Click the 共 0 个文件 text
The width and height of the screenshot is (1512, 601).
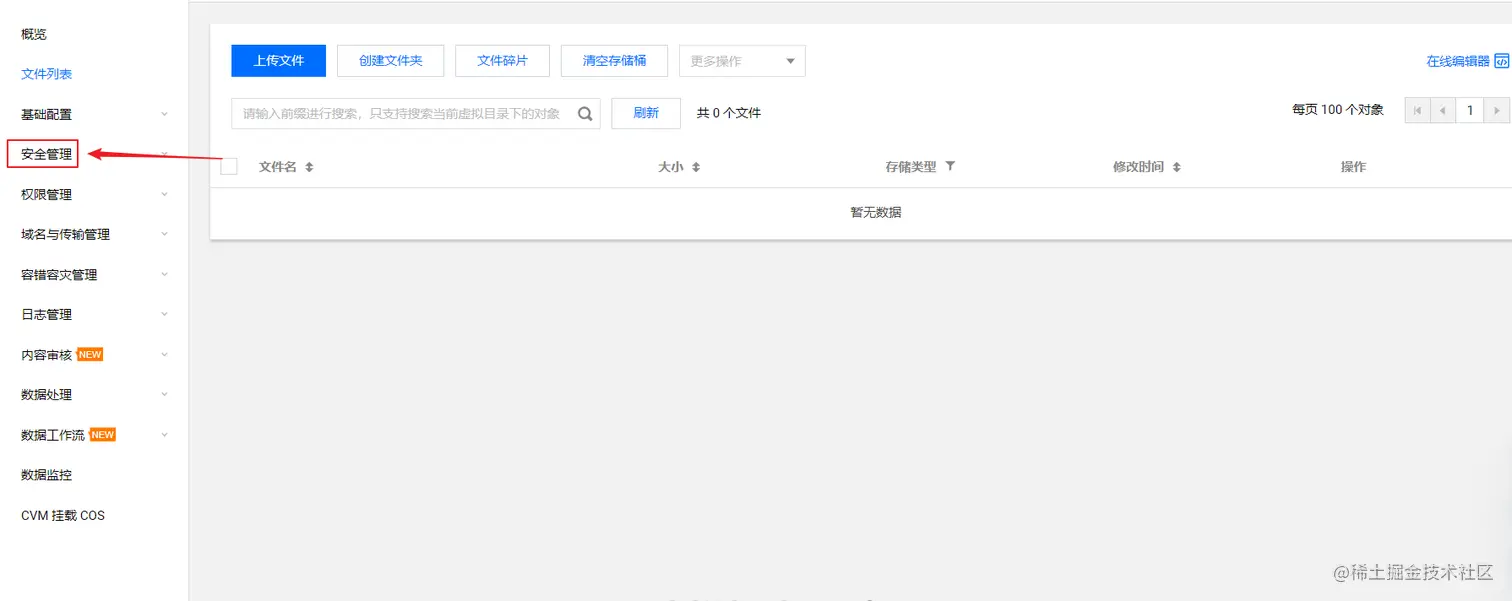[729, 113]
